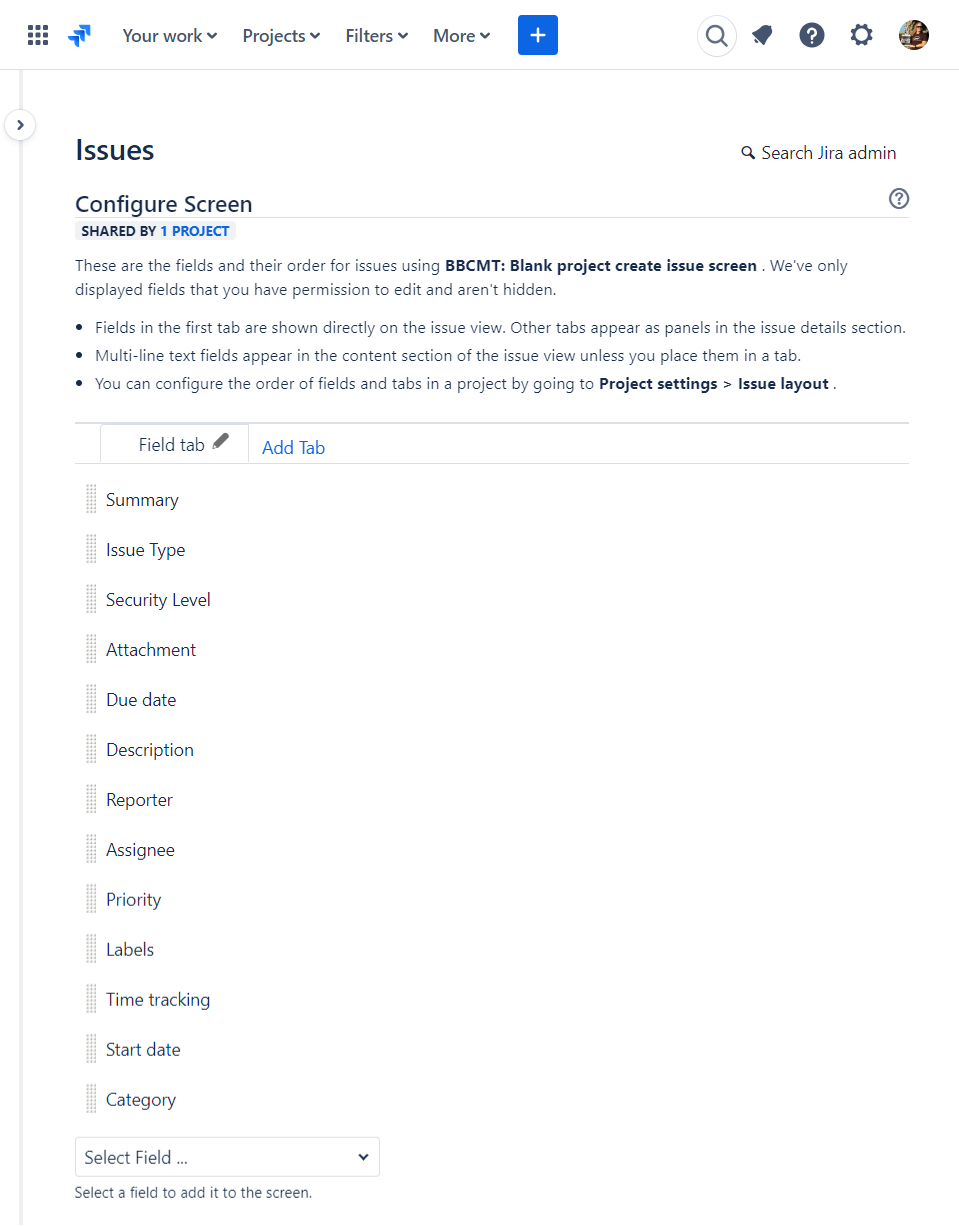
Task: Open the Select Field dropdown
Action: coord(227,1157)
